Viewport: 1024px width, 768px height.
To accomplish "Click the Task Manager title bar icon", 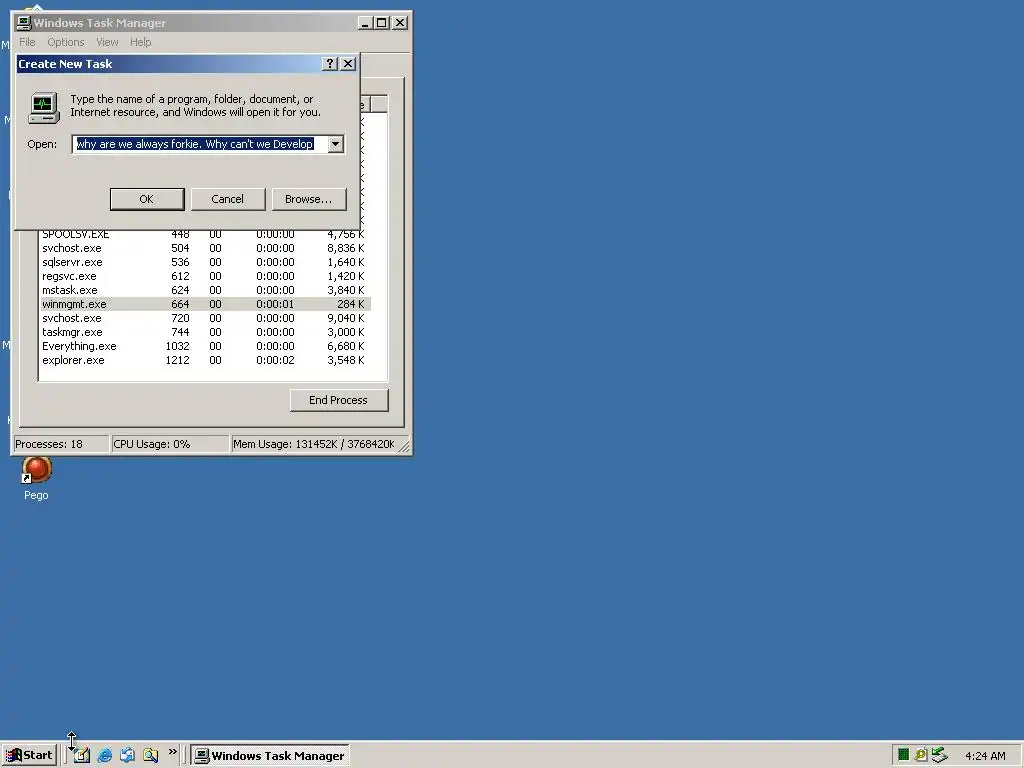I will coord(24,23).
